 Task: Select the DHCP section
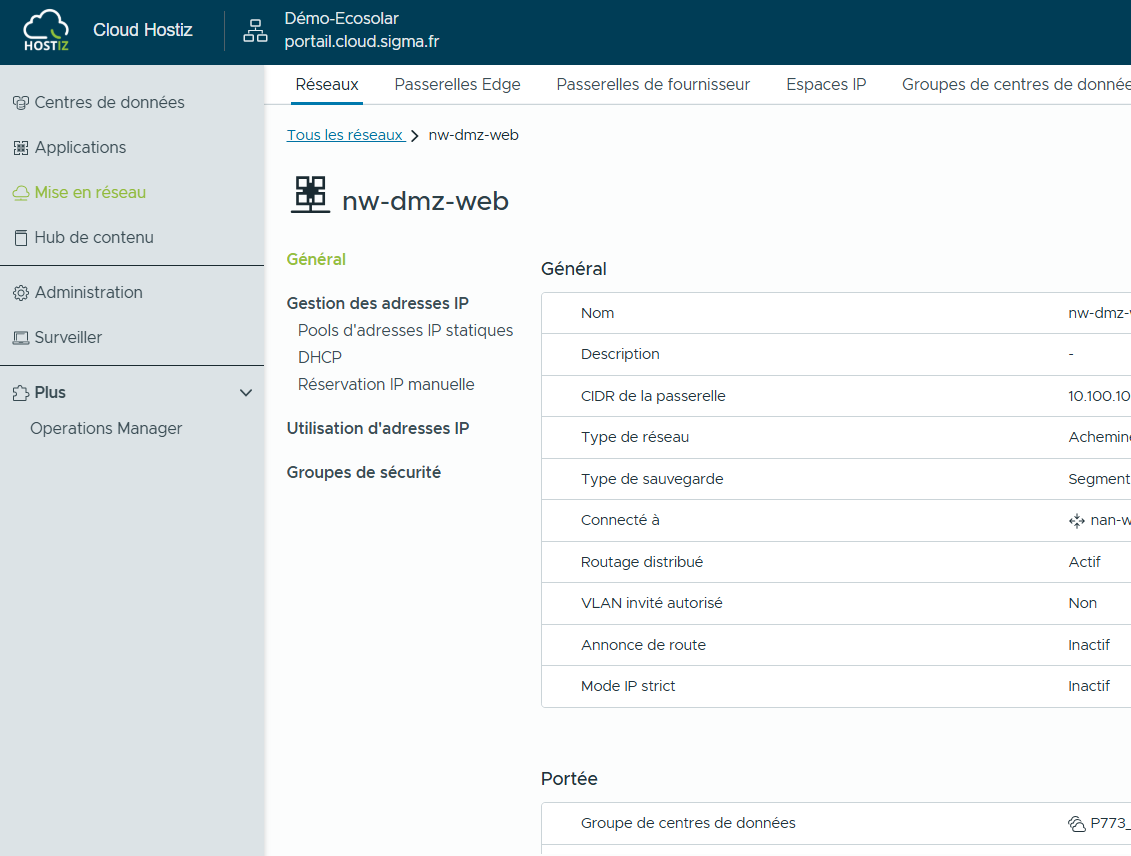click(320, 357)
